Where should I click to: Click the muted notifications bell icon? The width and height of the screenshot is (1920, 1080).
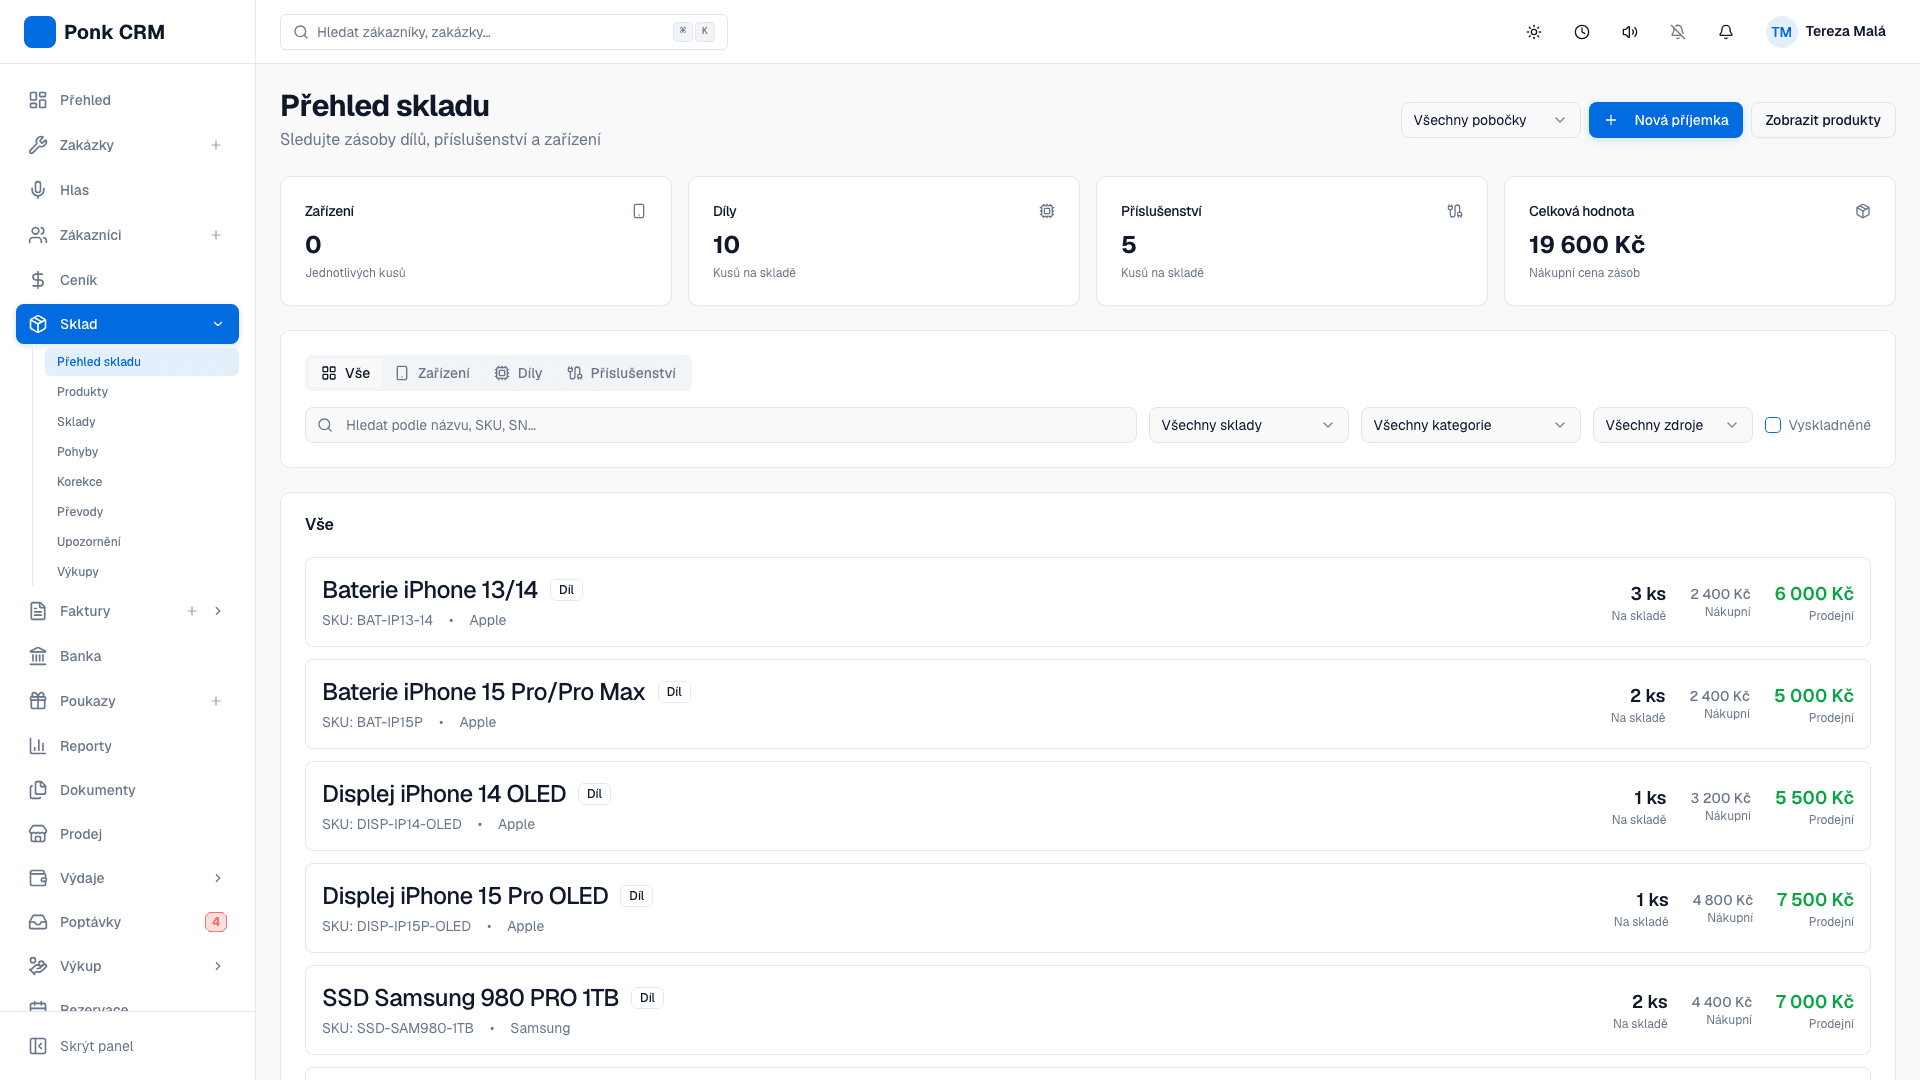1678,32
